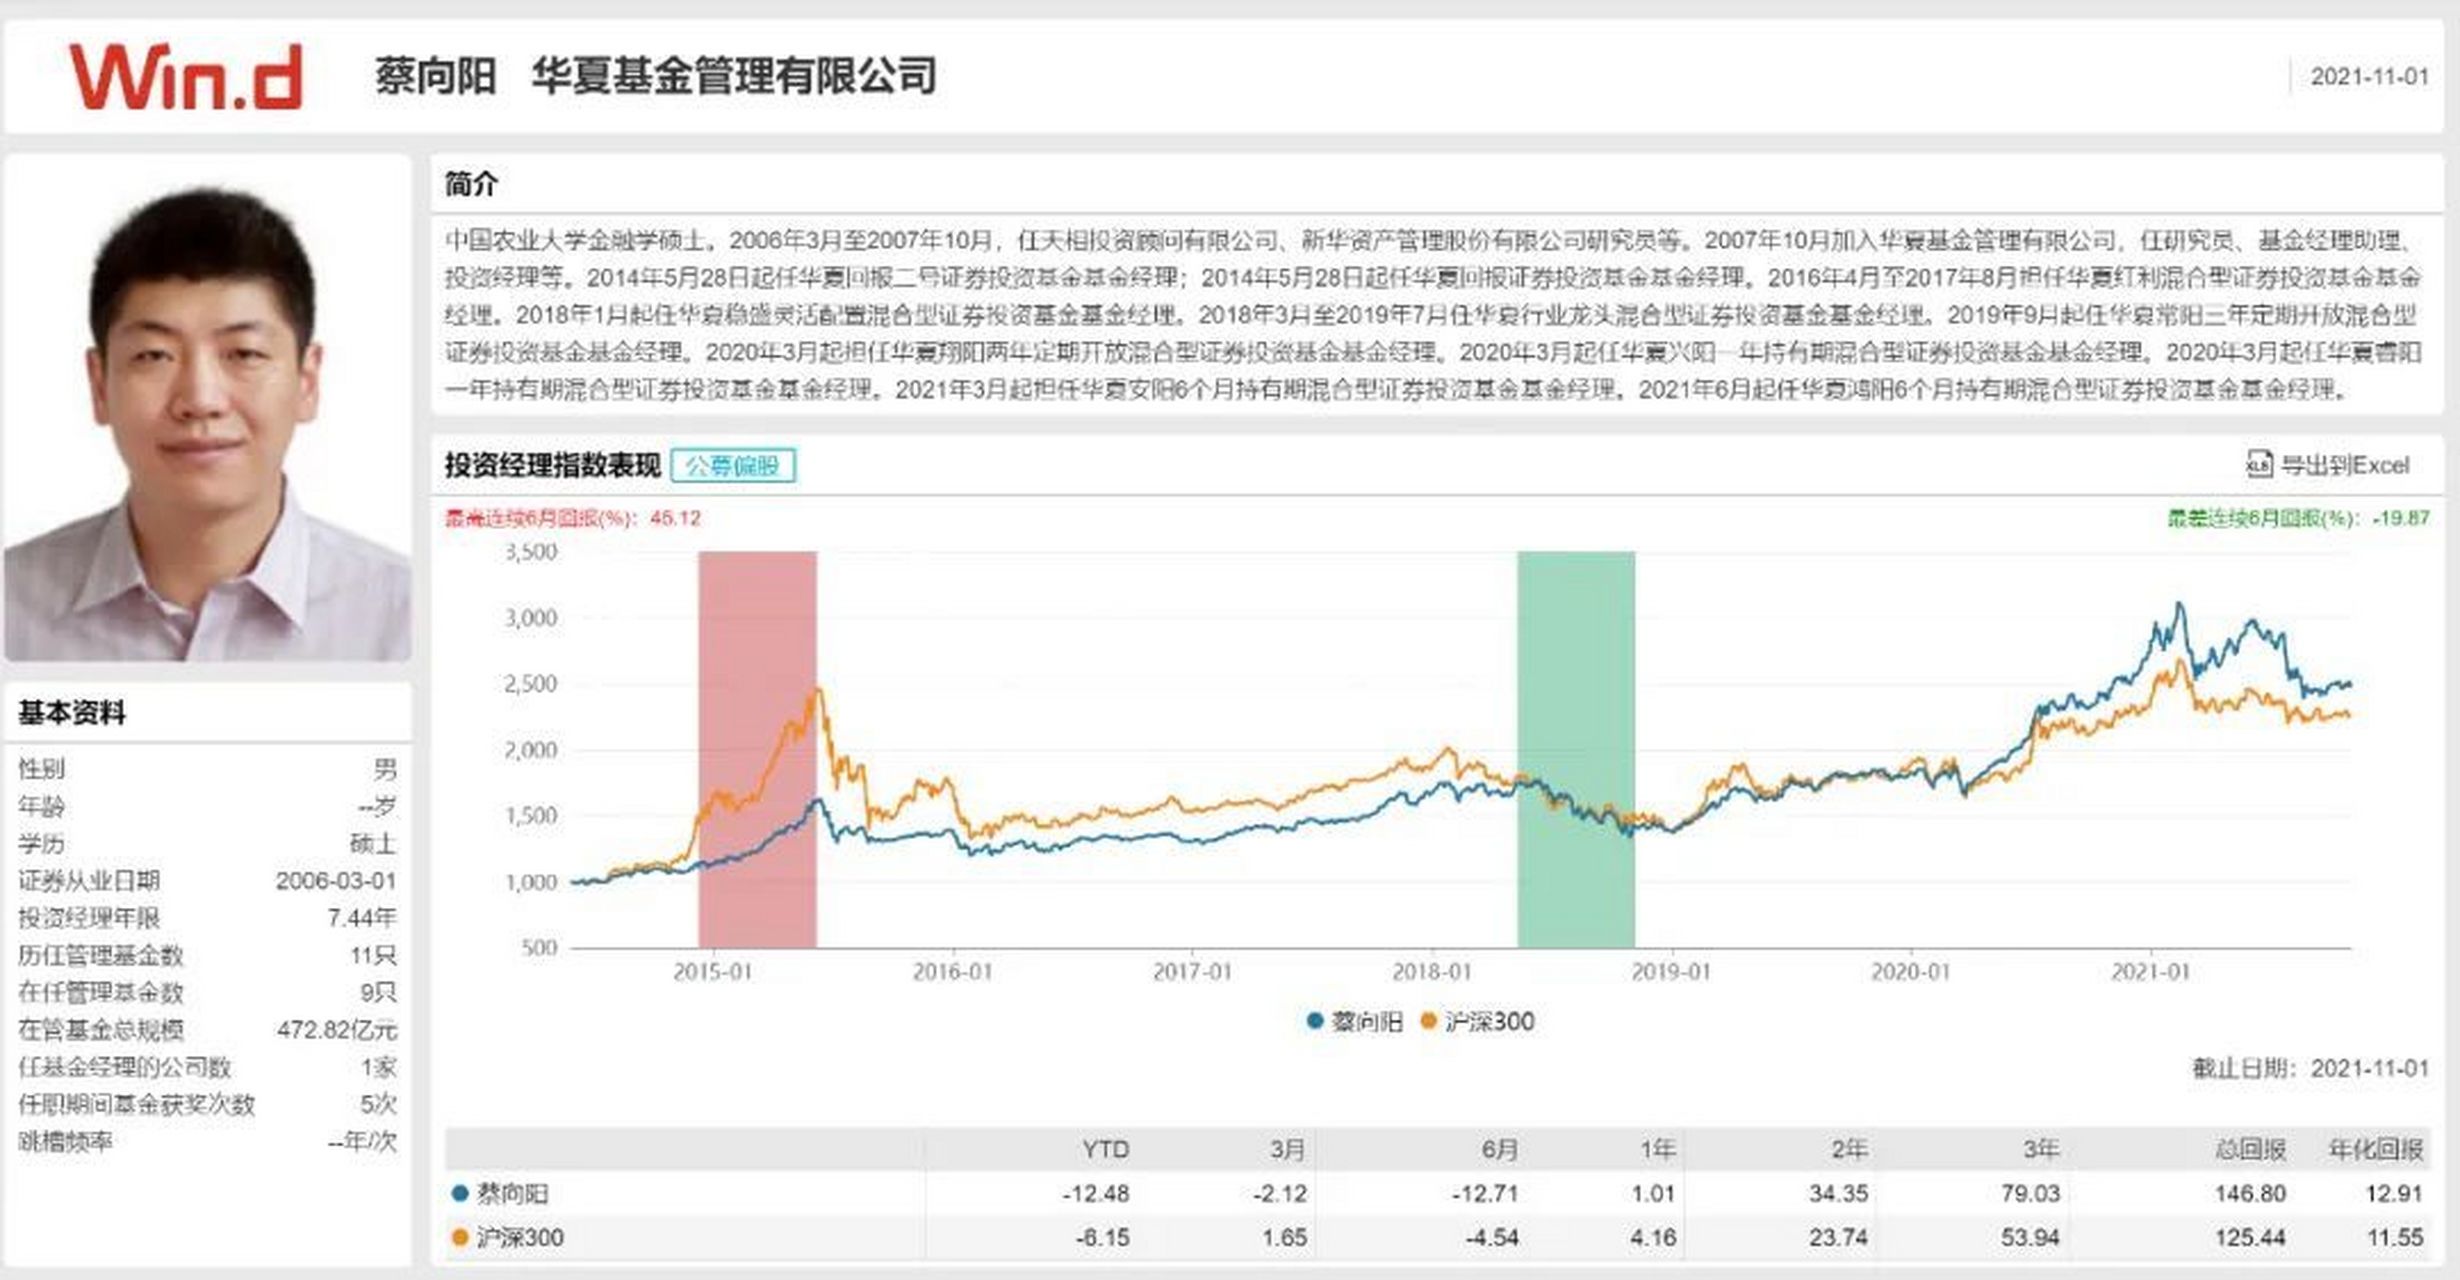This screenshot has width=2460, height=1280.
Task: Click the YTD column header
Action: tap(1105, 1150)
